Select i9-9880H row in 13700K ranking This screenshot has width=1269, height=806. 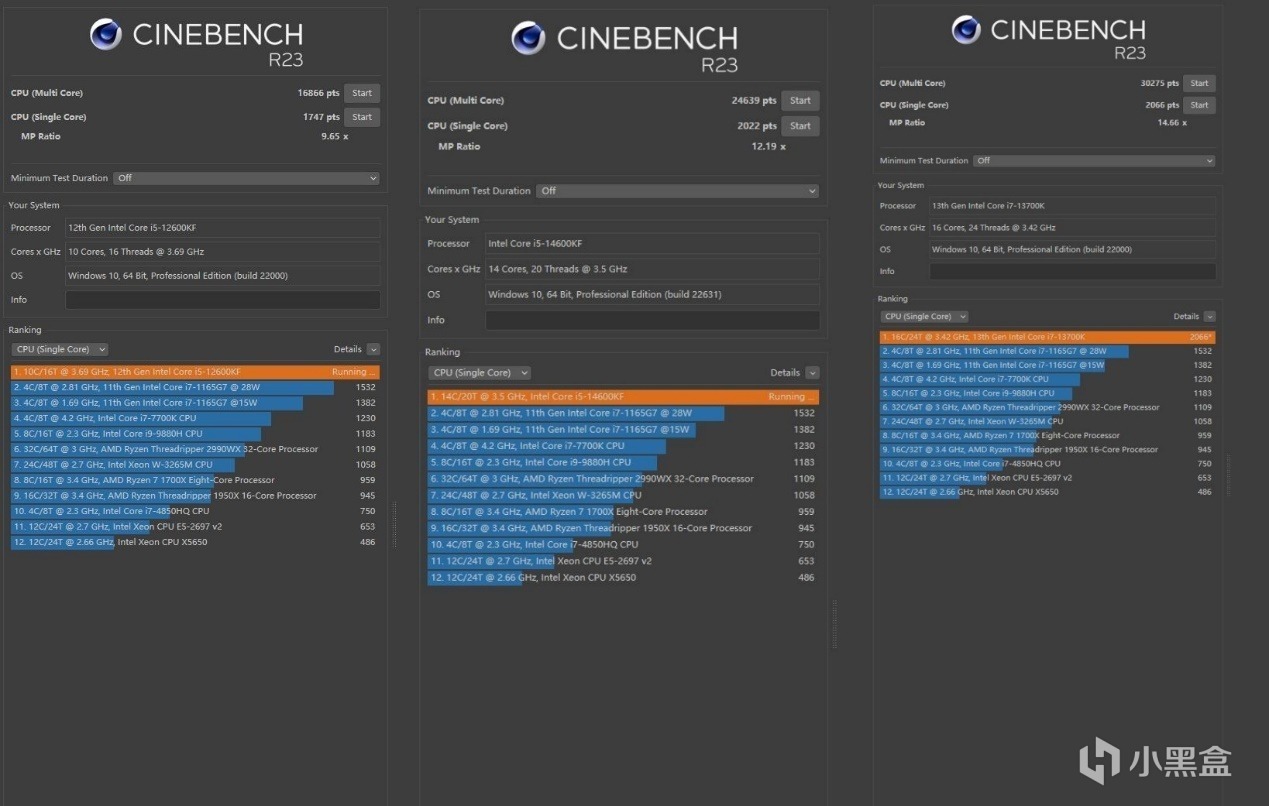(x=1048, y=393)
